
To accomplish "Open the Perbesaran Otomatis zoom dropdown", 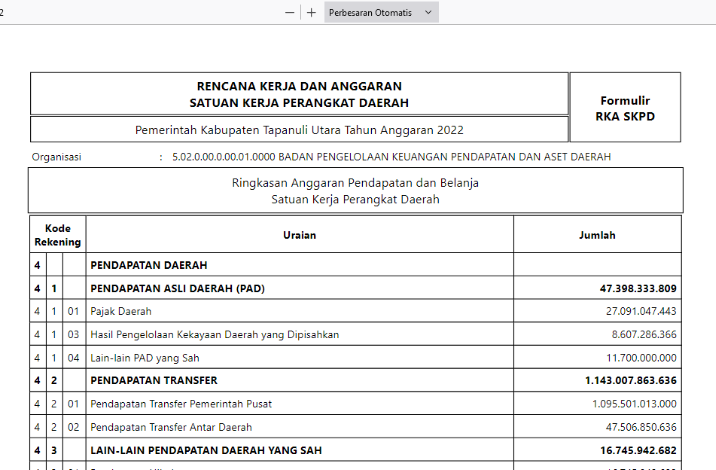I will 380,12.
